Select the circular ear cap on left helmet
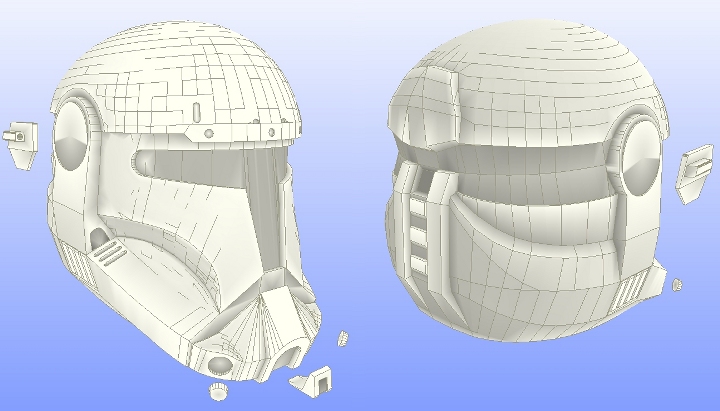Viewport: 720px width, 411px height. [72, 134]
